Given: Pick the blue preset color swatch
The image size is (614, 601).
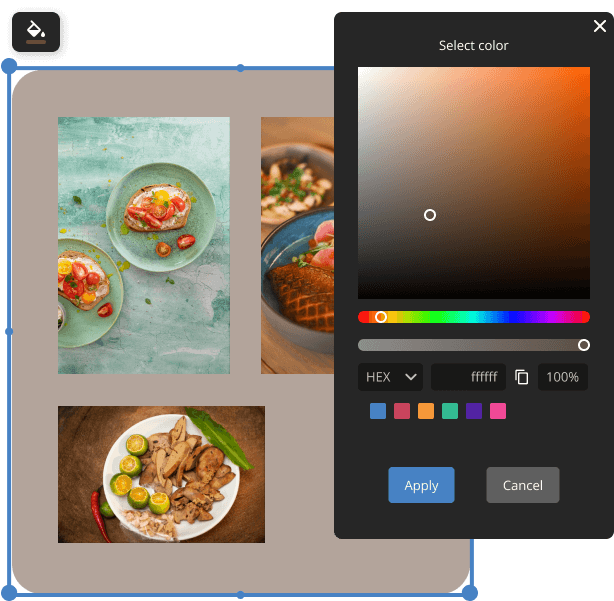Looking at the screenshot, I should click(377, 411).
